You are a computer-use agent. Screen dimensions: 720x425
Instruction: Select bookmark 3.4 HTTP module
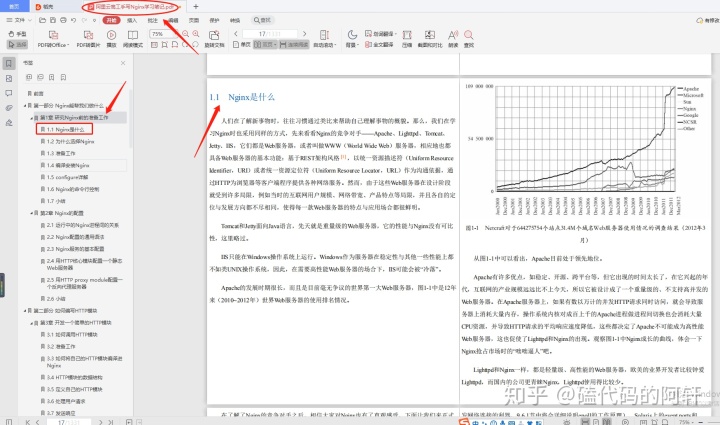[74, 377]
